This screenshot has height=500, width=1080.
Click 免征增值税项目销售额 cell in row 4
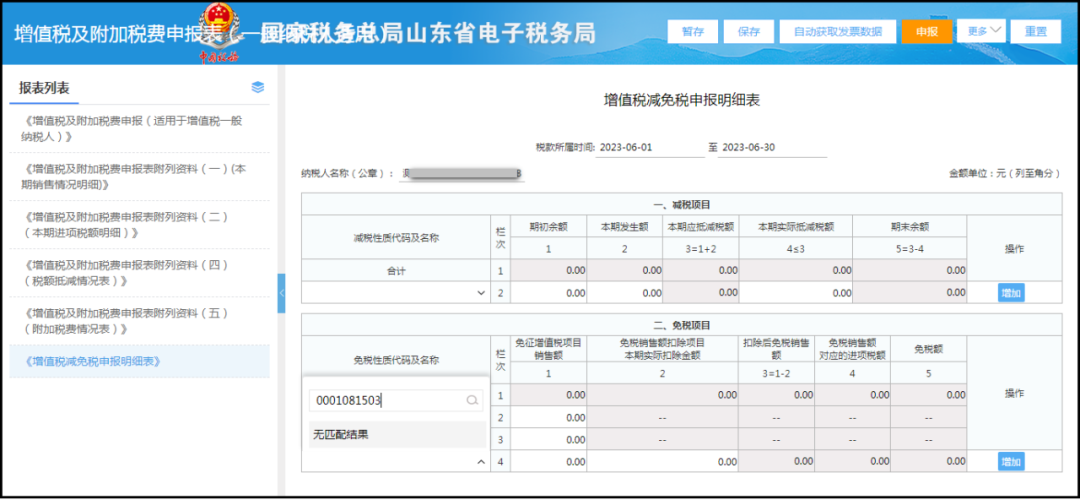548,461
